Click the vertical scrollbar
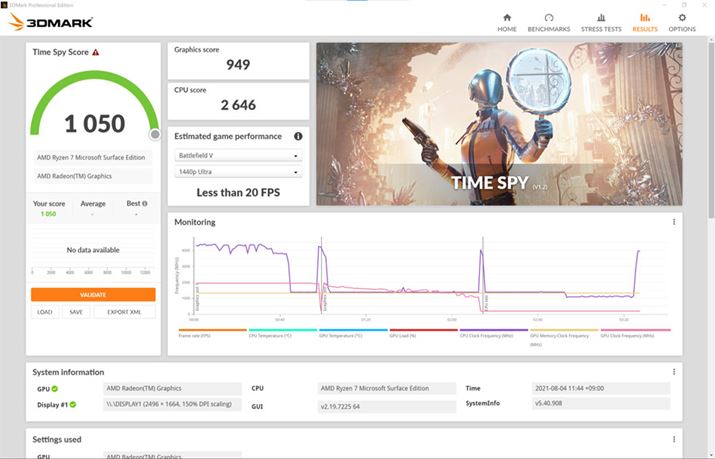 711,128
